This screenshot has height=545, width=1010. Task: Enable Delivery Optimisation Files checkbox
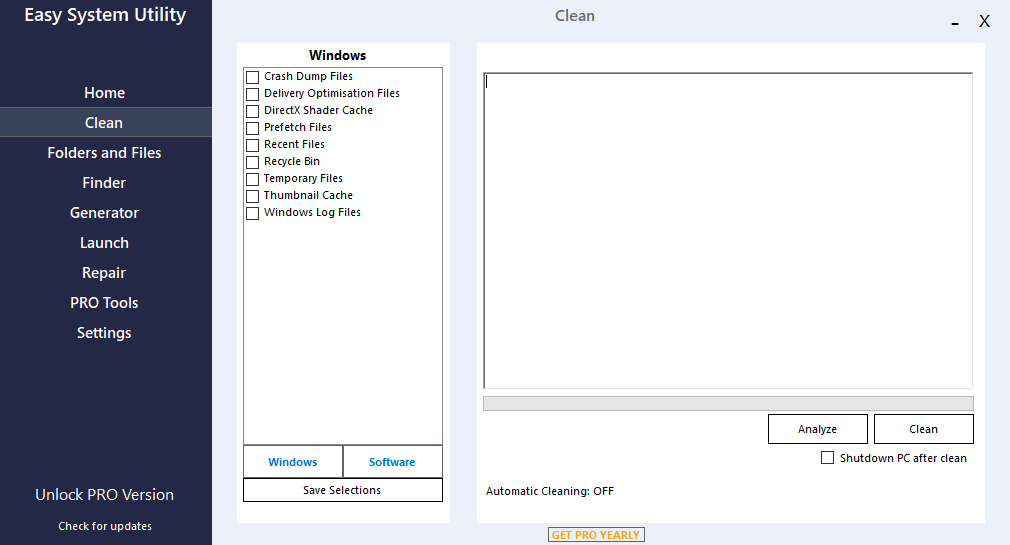tap(252, 94)
